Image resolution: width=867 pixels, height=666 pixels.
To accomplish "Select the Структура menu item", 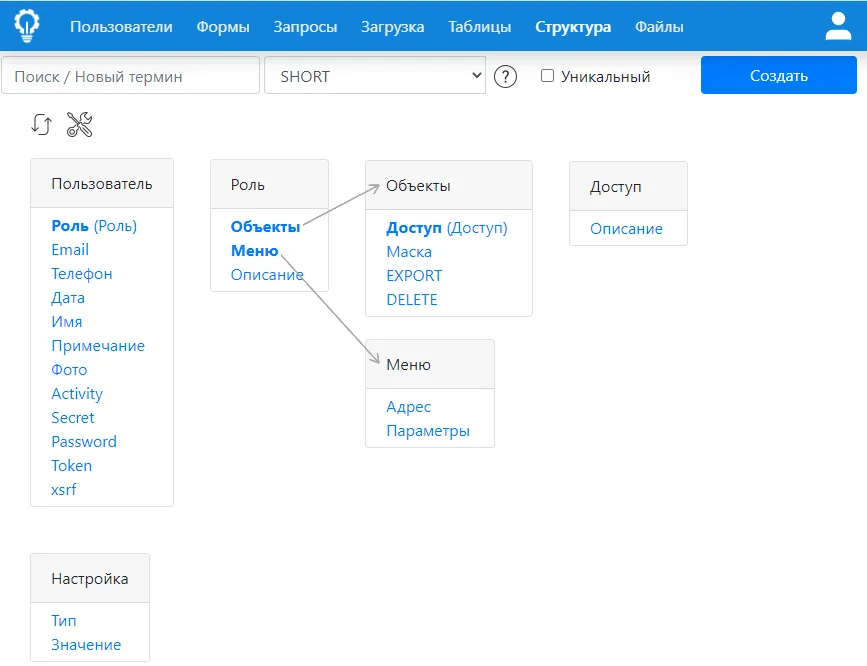I will (573, 27).
